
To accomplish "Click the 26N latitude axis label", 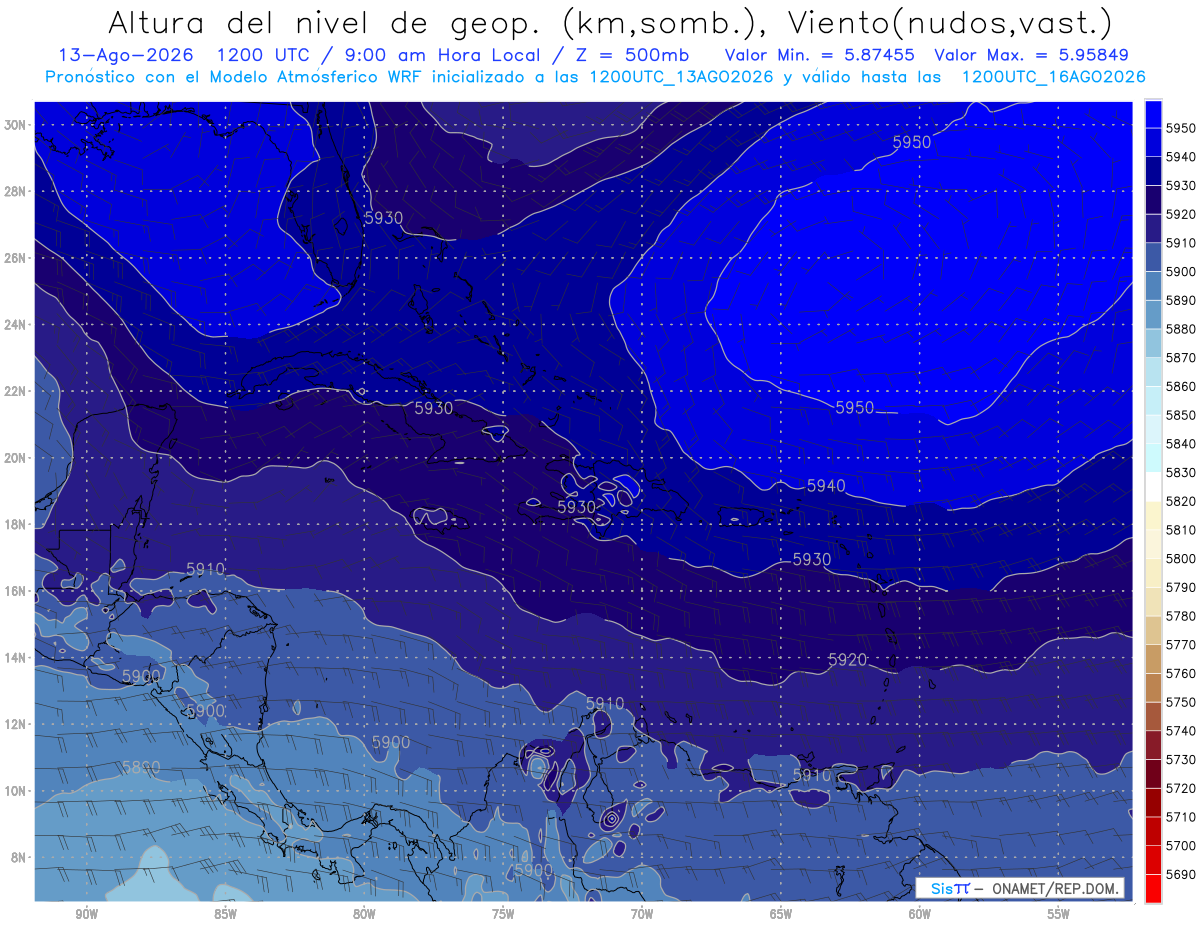I will (x=17, y=258).
